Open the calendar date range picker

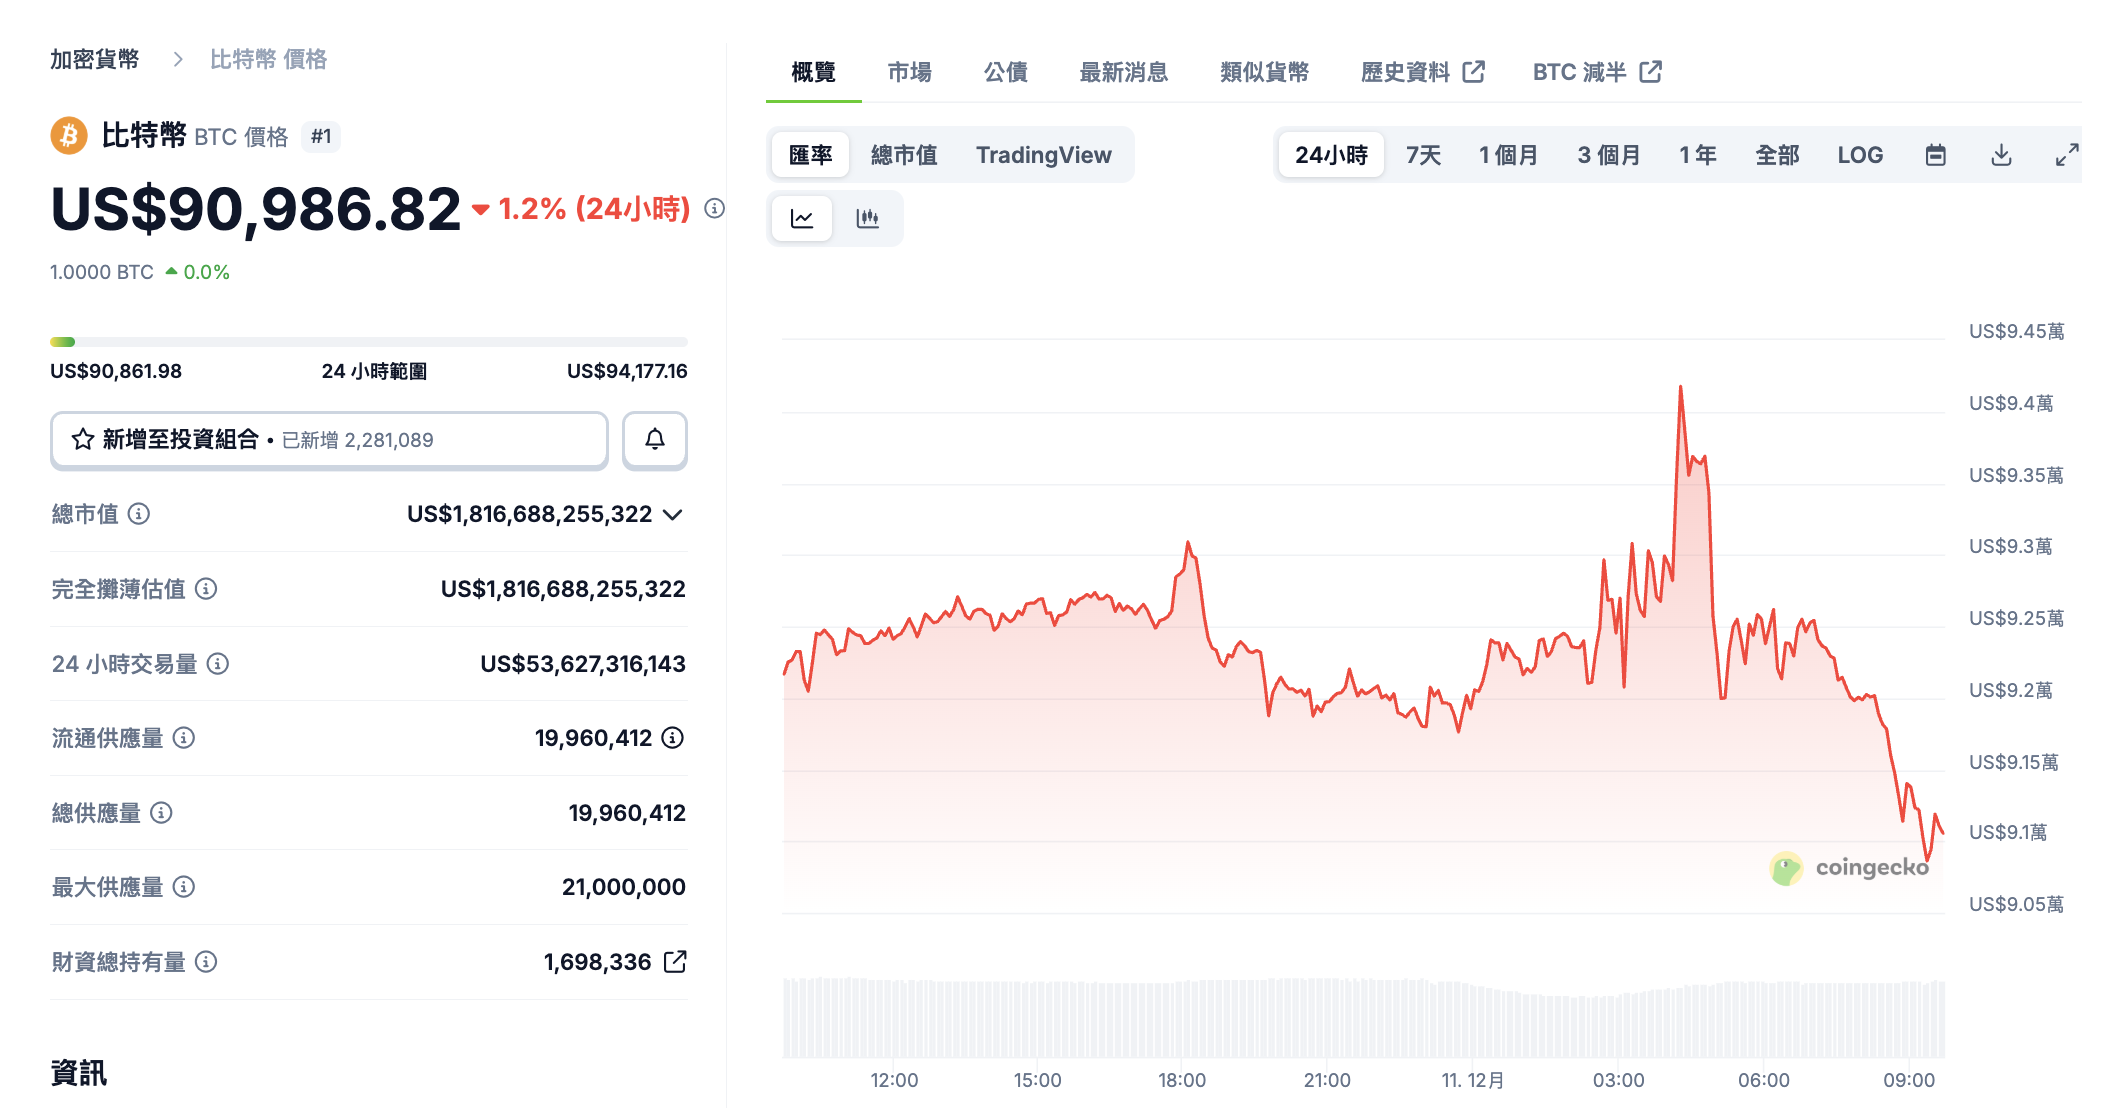click(x=1935, y=155)
